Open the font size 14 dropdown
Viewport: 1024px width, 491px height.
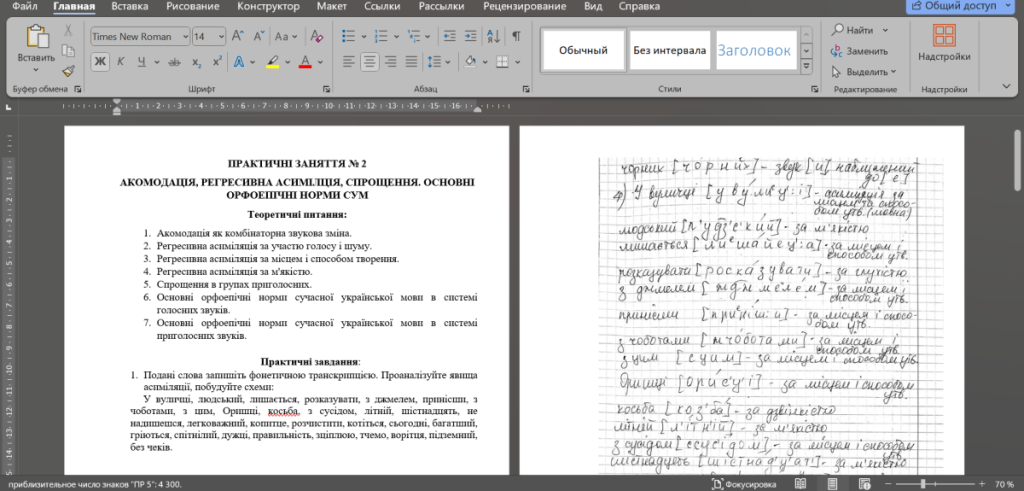pyautogui.click(x=209, y=36)
